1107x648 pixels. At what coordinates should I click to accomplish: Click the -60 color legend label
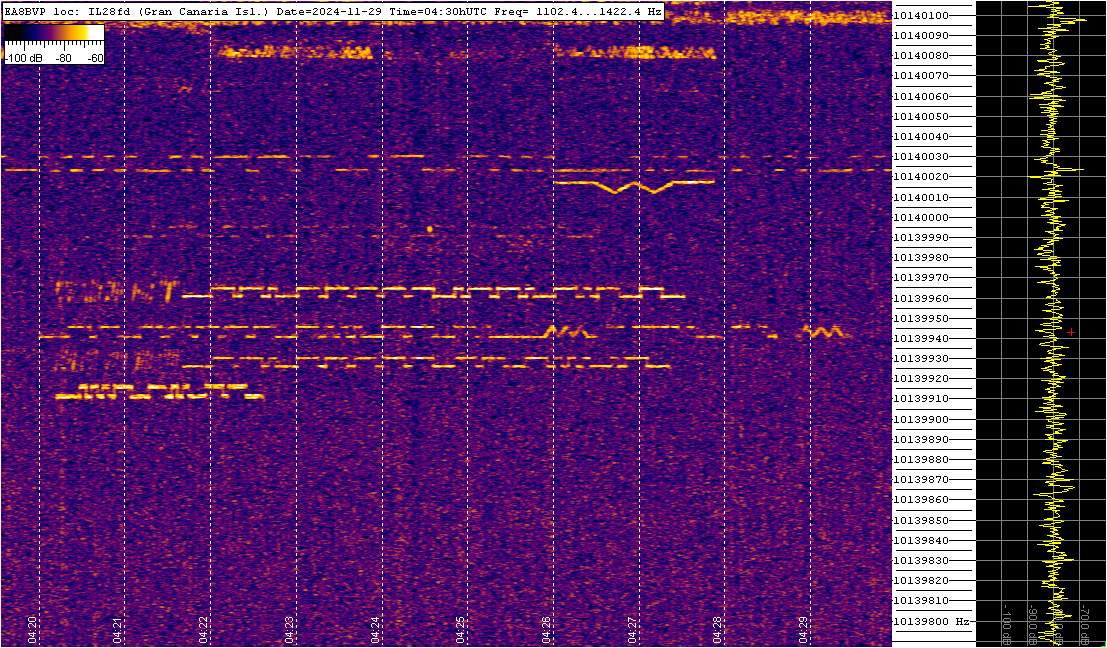coord(95,59)
